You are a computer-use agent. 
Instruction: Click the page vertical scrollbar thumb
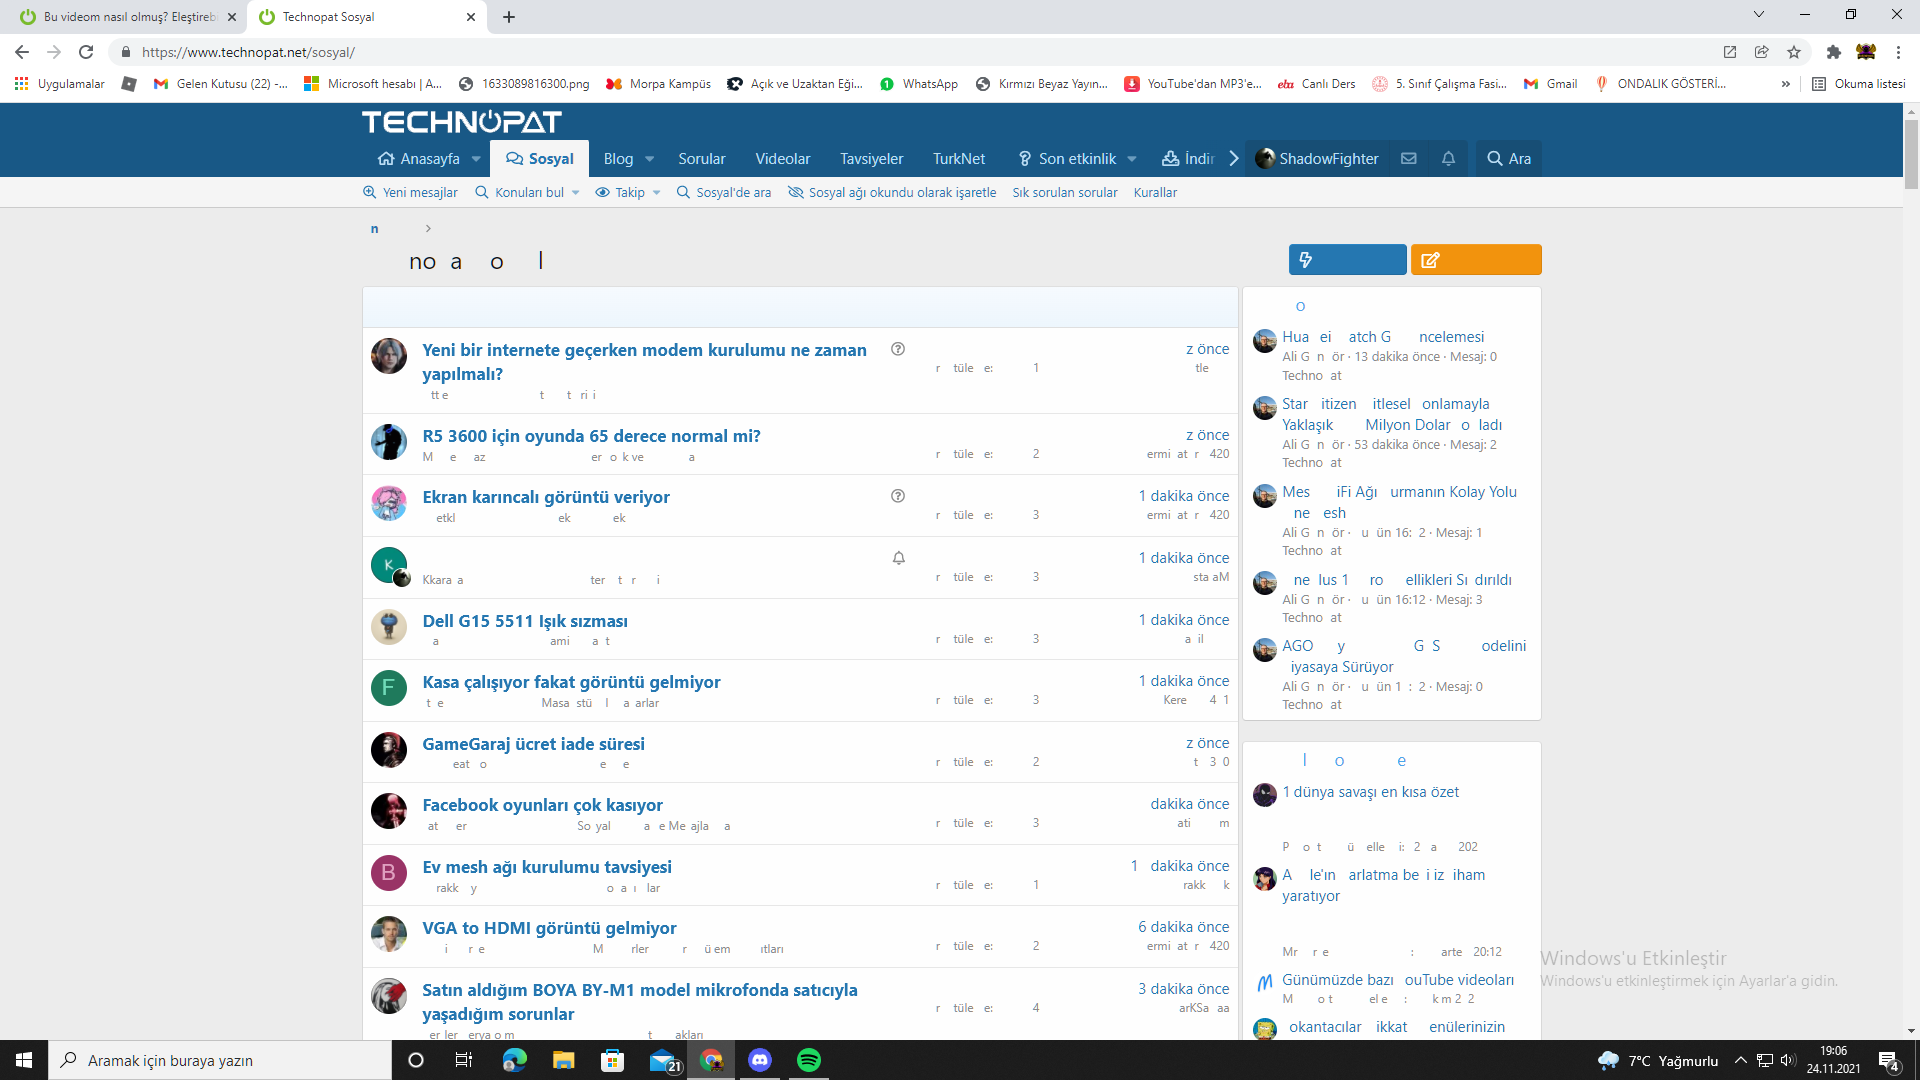click(x=1911, y=155)
